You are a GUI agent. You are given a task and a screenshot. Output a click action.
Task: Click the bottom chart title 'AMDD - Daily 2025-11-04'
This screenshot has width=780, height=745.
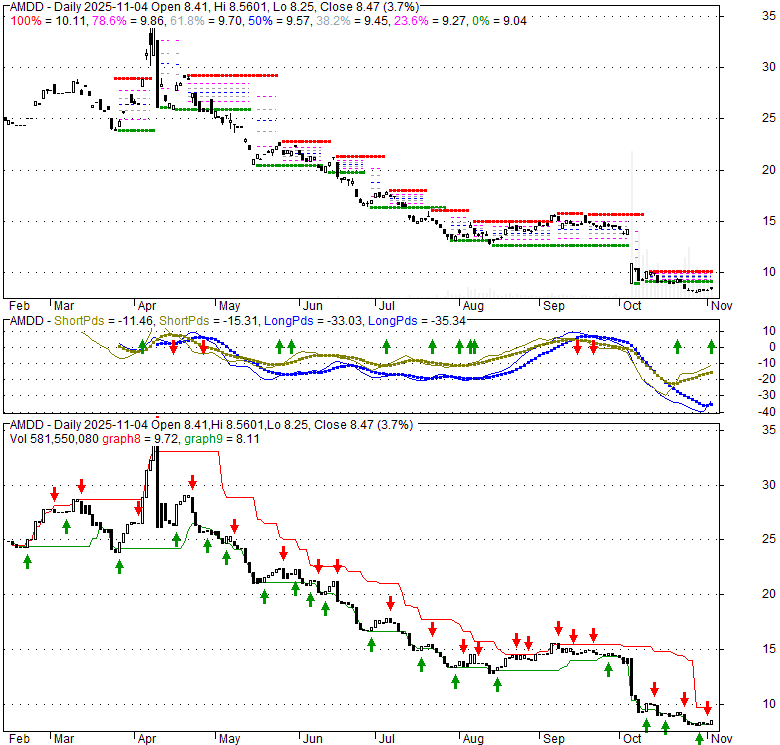[79, 425]
